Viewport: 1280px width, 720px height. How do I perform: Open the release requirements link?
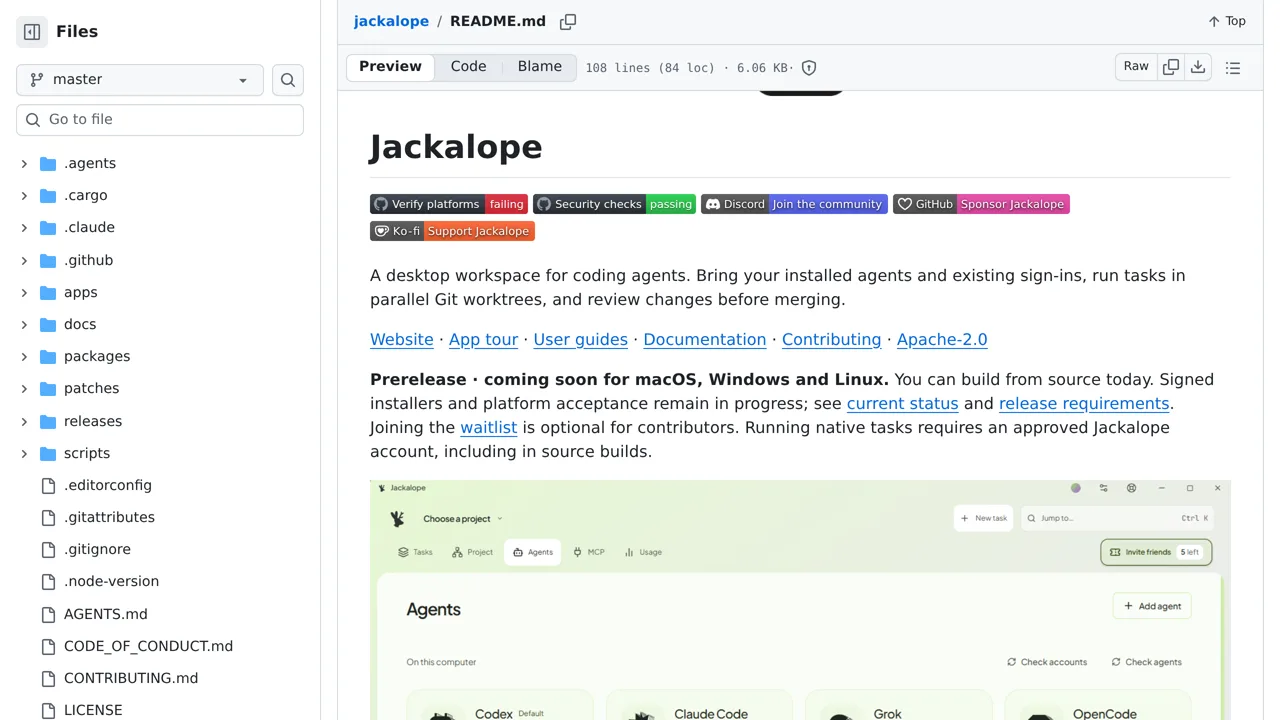[1084, 404]
